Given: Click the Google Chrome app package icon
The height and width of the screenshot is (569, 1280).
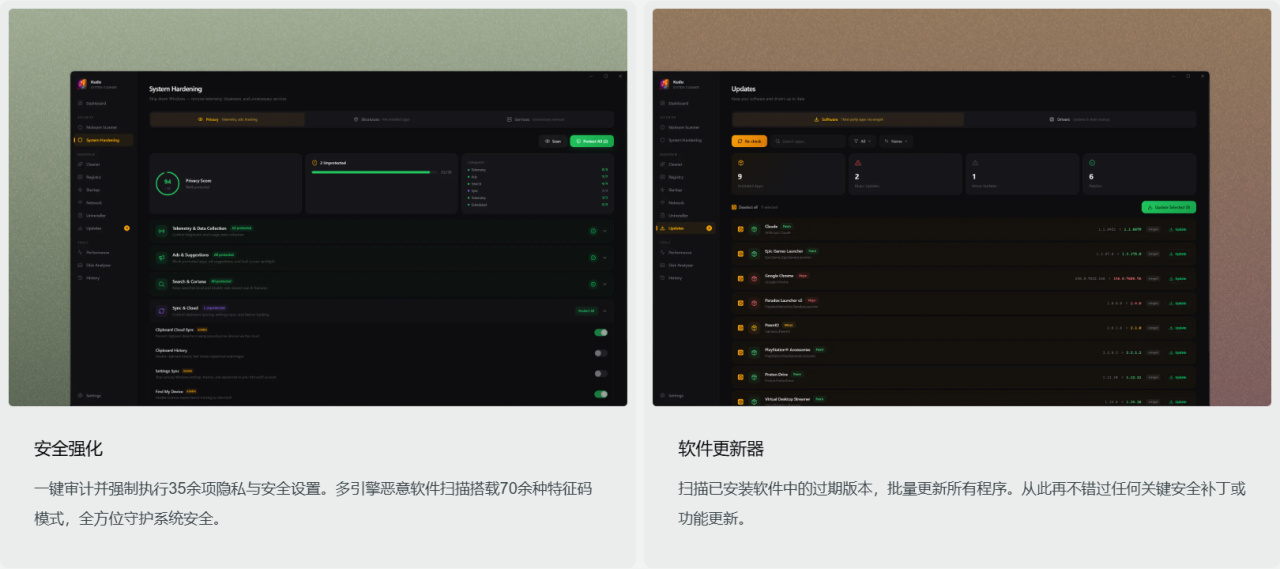Looking at the screenshot, I should pyautogui.click(x=754, y=278).
